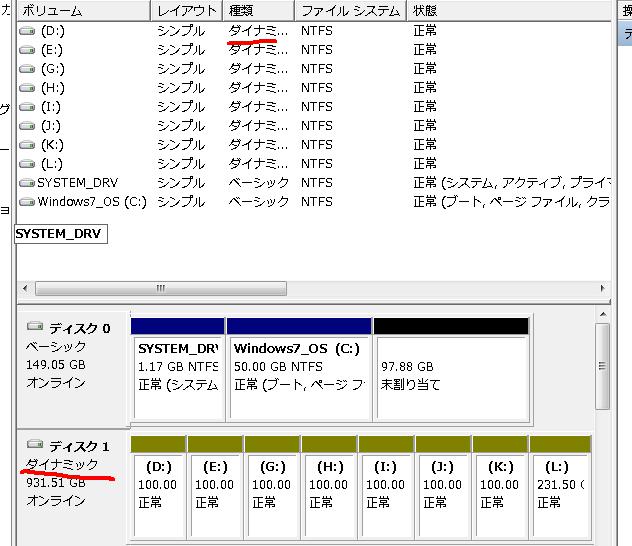This screenshot has width=632, height=546.
Task: Click the NTFS cell in the (G:) row
Action: tap(317, 69)
